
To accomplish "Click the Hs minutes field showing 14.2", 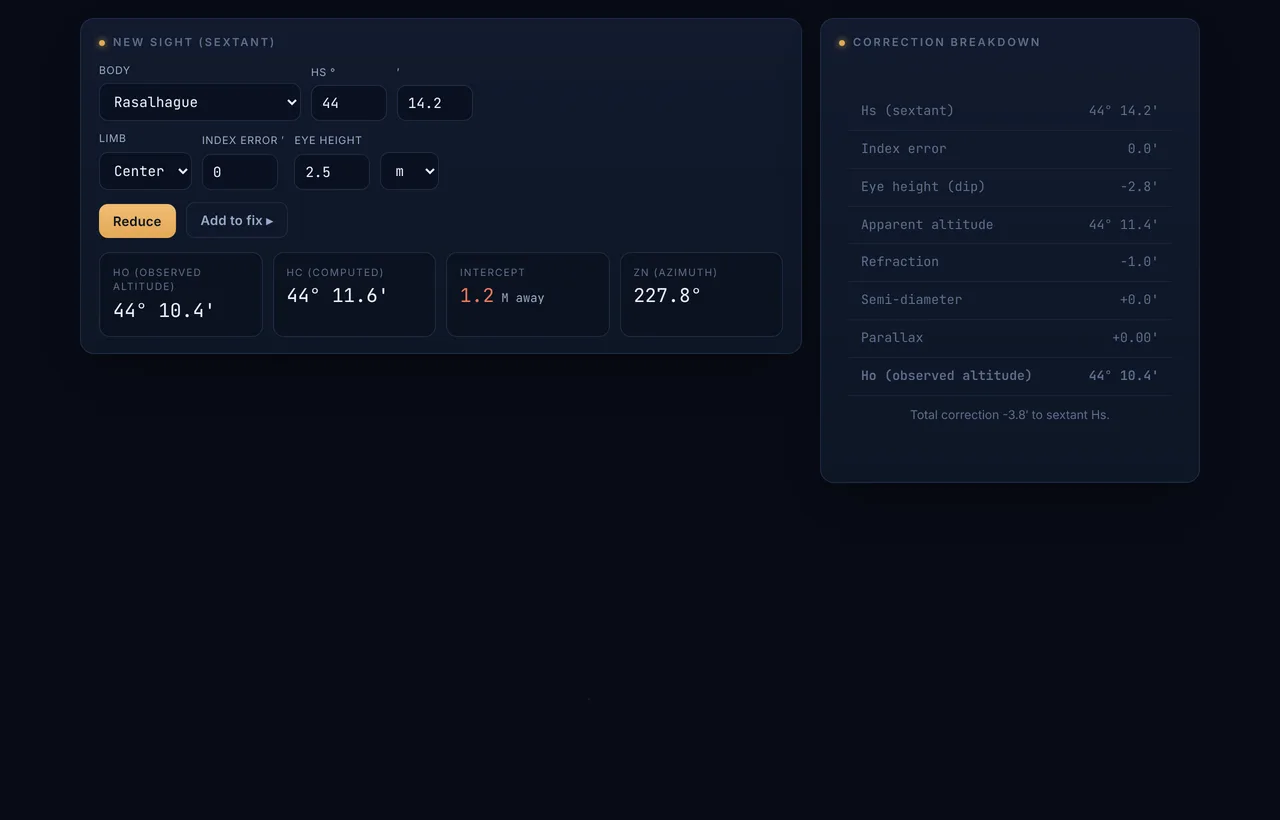I will point(435,103).
